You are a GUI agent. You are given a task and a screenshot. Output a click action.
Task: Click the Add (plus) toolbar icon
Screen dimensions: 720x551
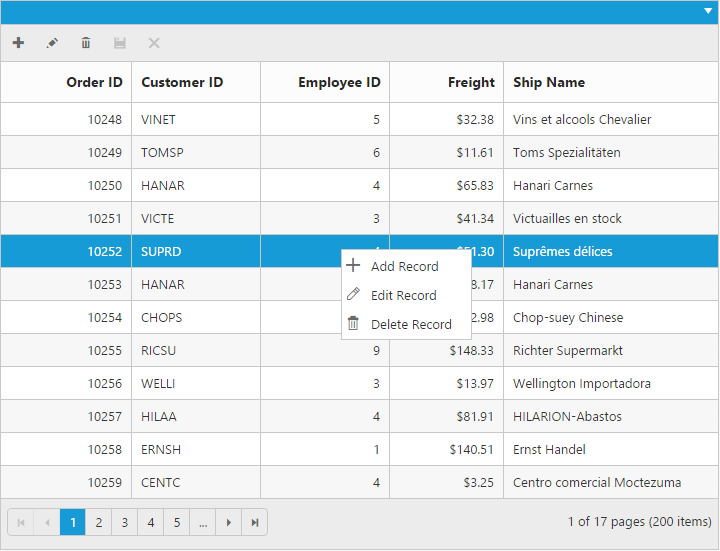coord(18,43)
